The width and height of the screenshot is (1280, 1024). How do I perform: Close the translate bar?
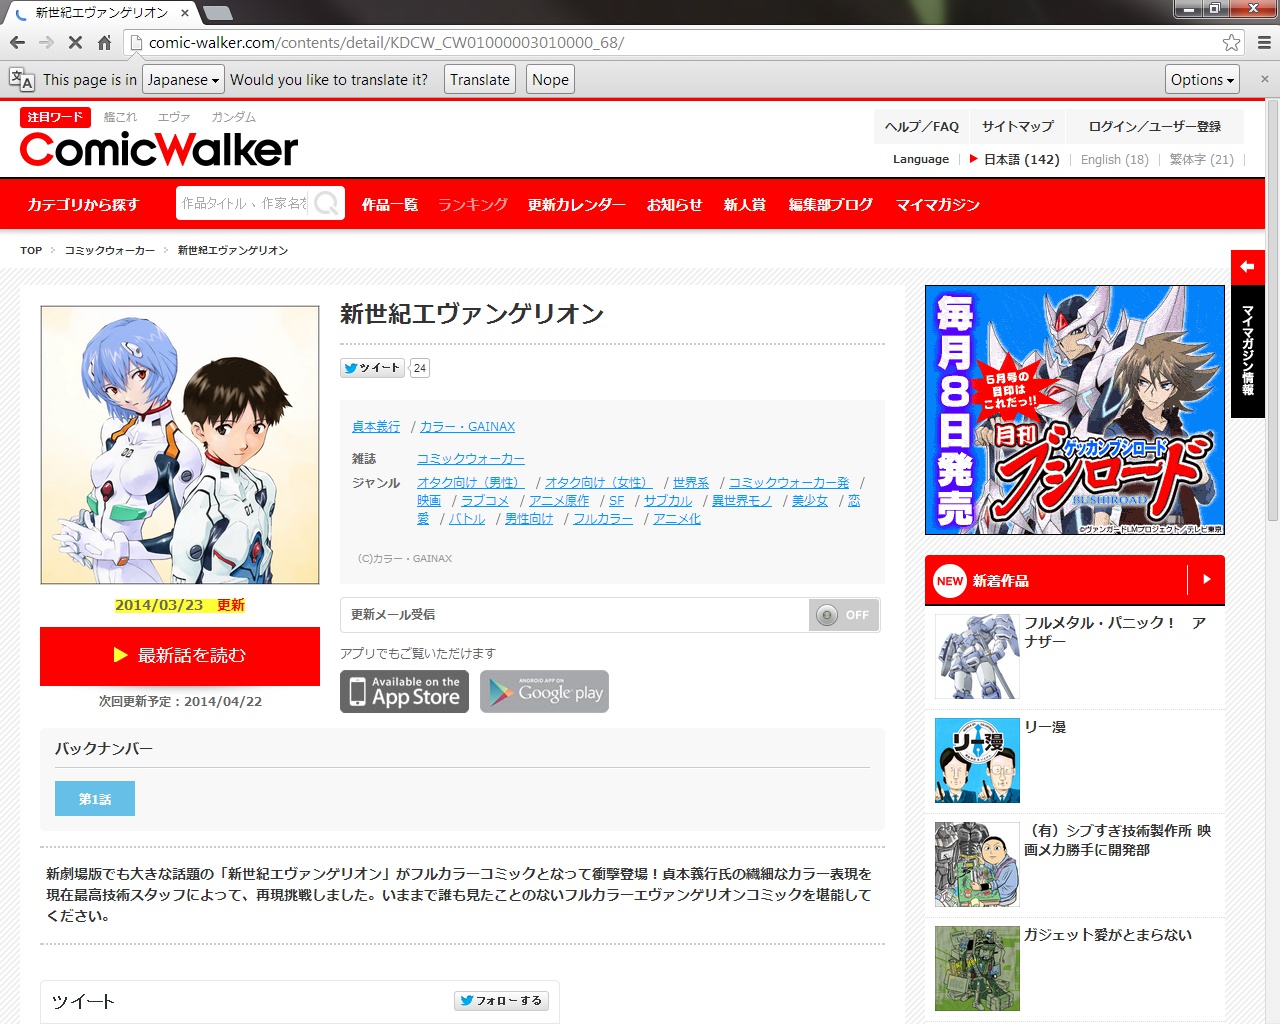click(1264, 79)
